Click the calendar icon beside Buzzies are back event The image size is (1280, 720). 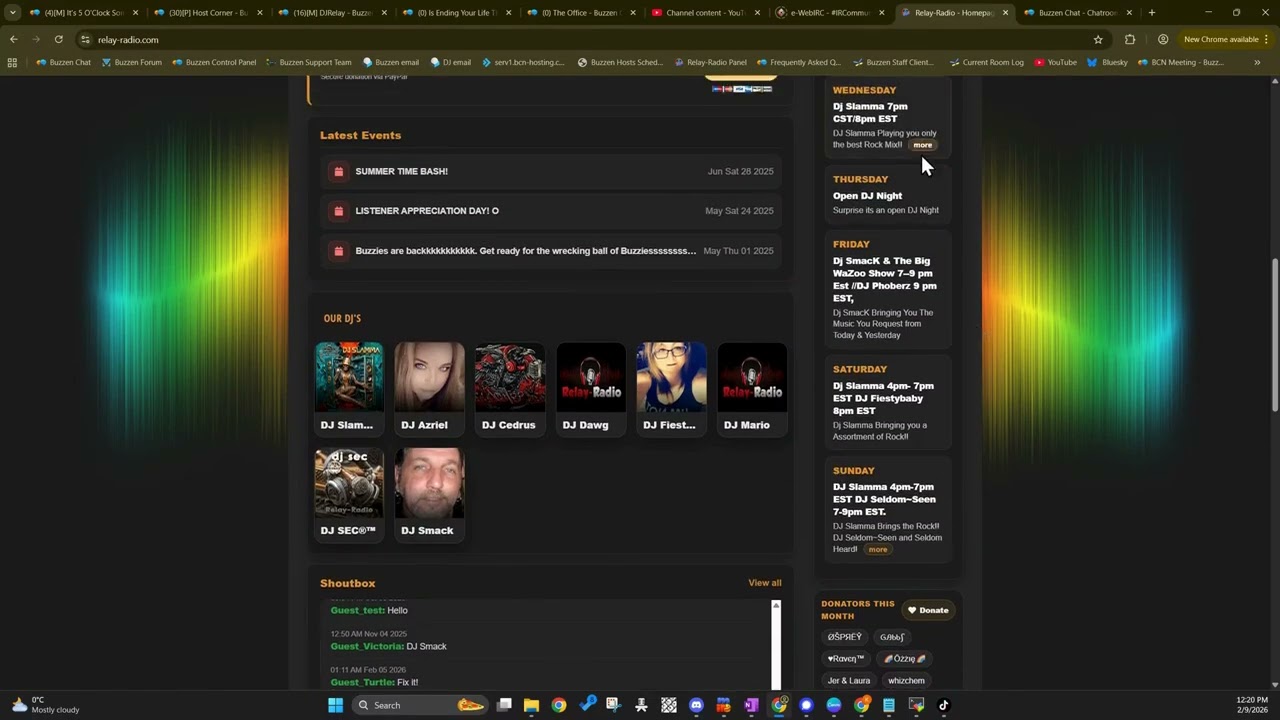(x=338, y=251)
